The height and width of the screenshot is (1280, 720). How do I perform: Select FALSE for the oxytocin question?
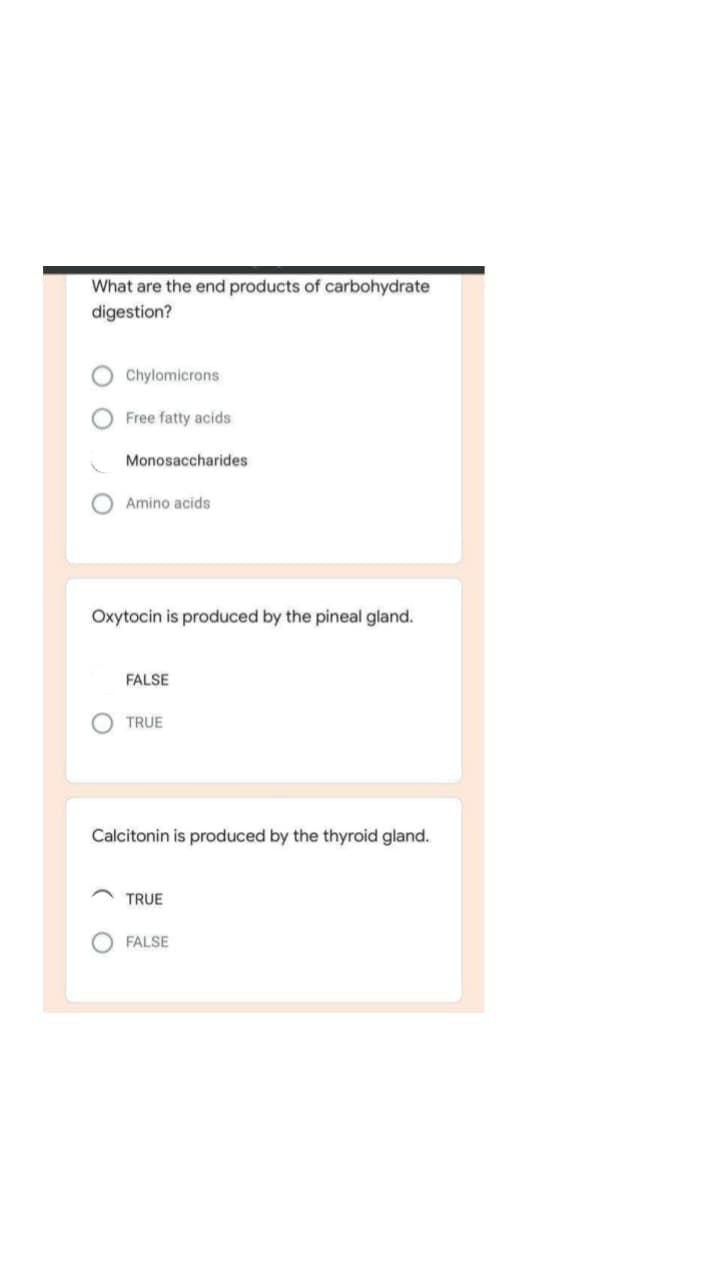click(100, 680)
